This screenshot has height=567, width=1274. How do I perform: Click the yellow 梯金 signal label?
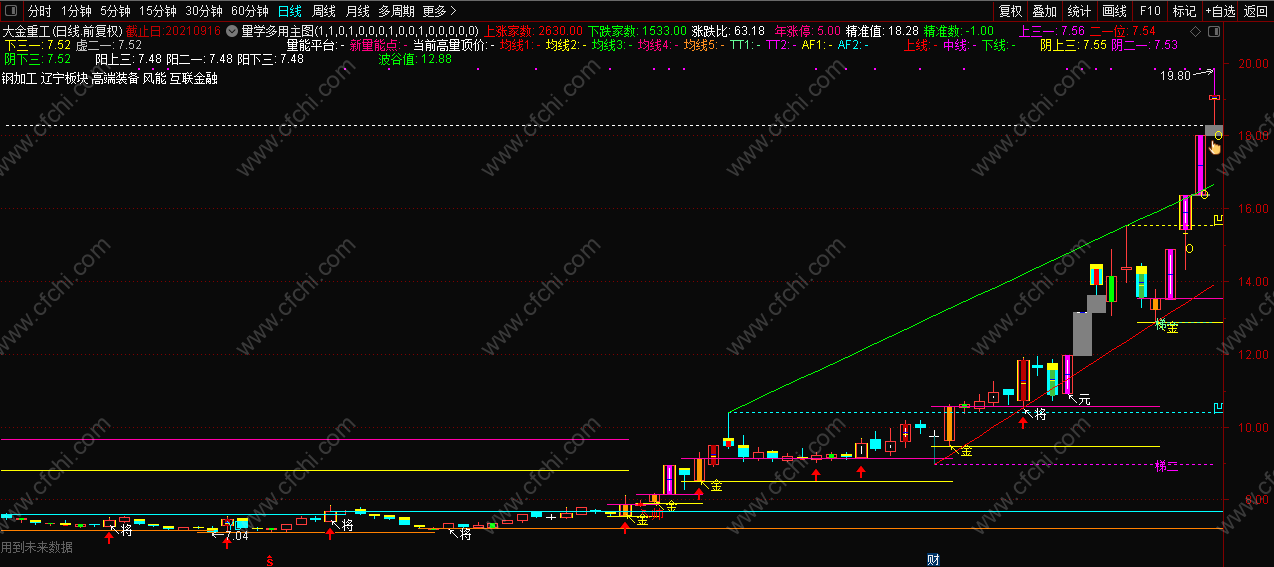click(x=1166, y=326)
